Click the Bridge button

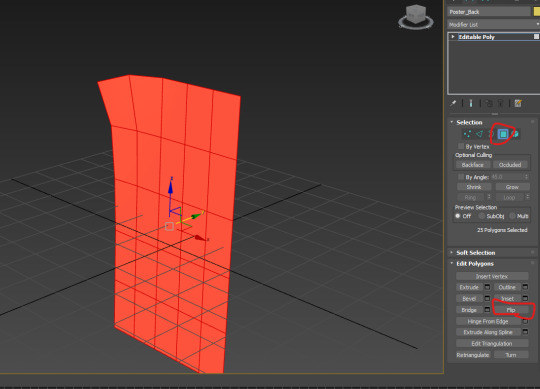[x=469, y=310]
